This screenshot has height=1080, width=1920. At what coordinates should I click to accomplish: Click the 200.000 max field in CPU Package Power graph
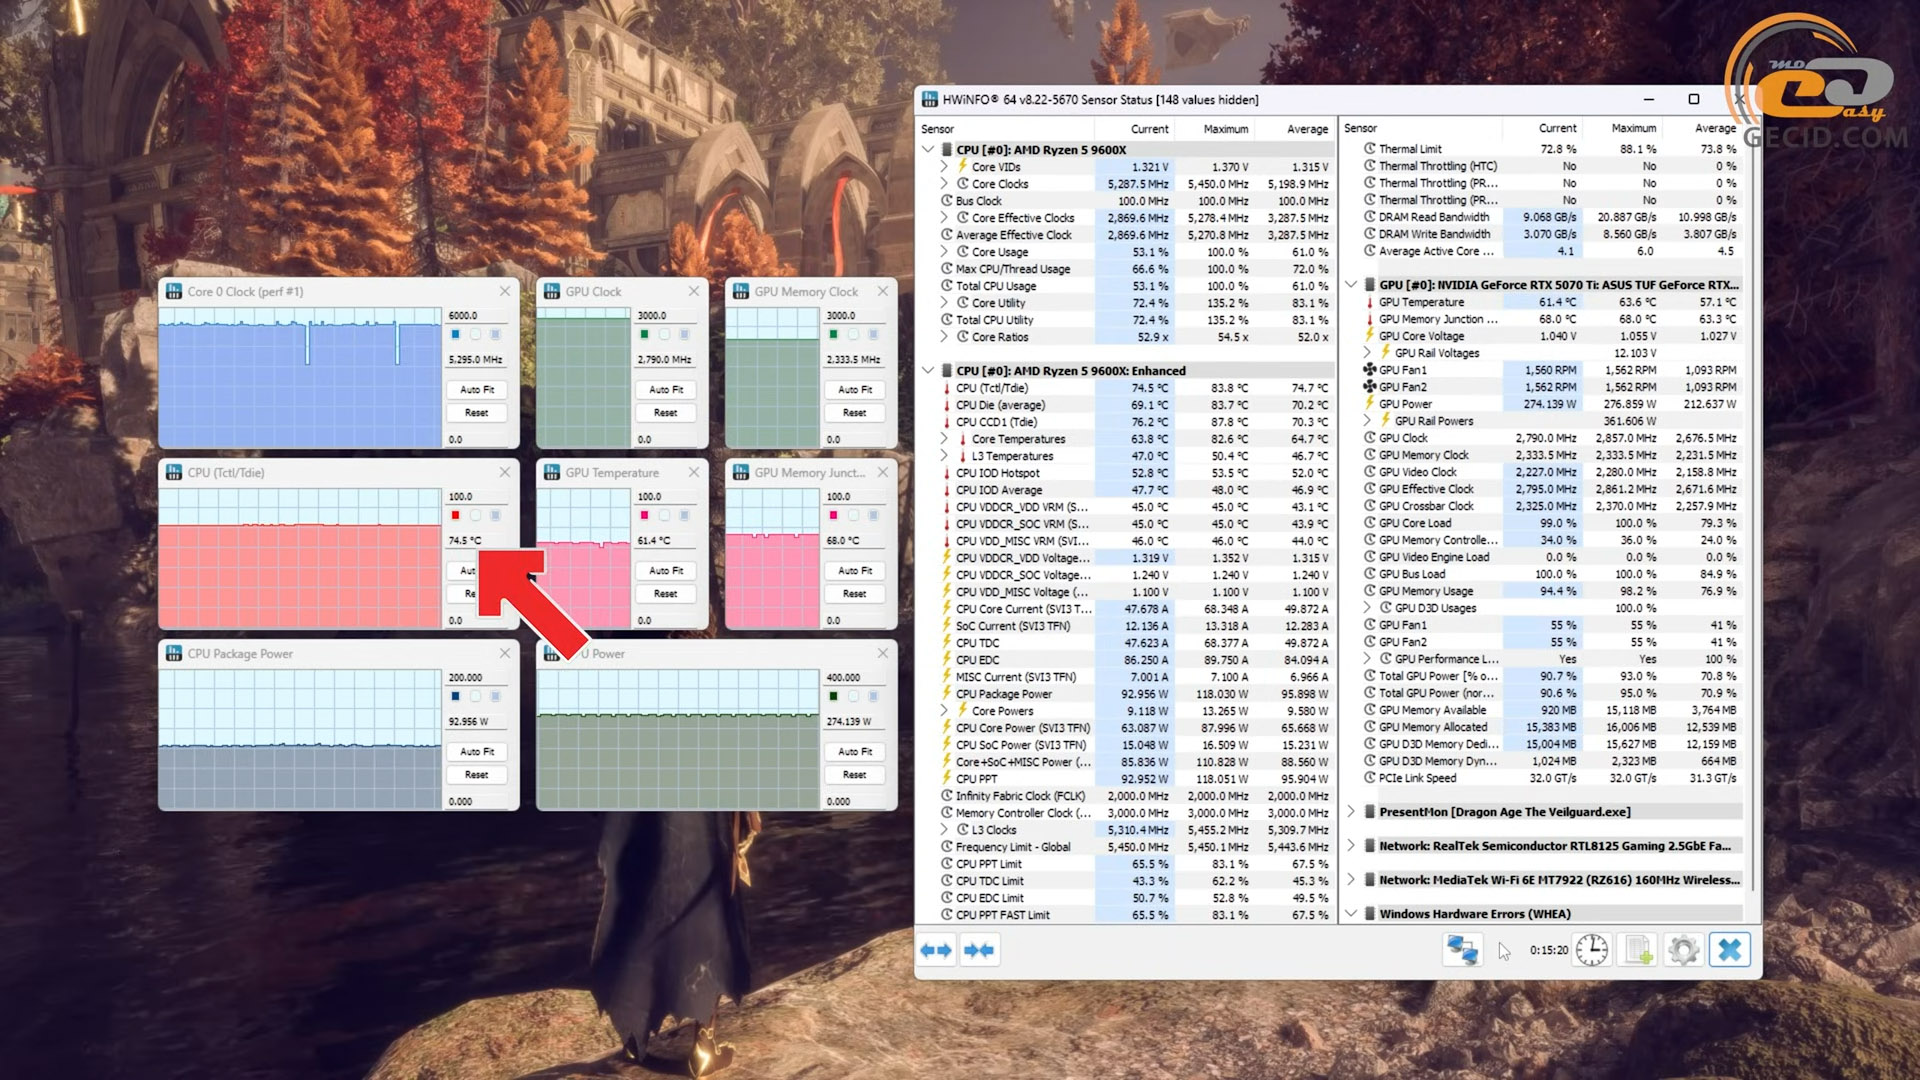(477, 677)
